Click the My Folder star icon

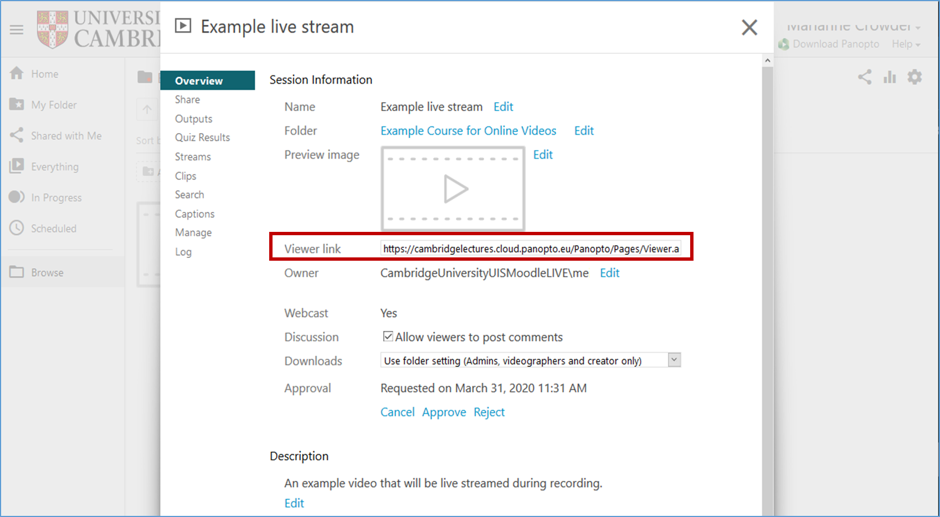tap(17, 104)
